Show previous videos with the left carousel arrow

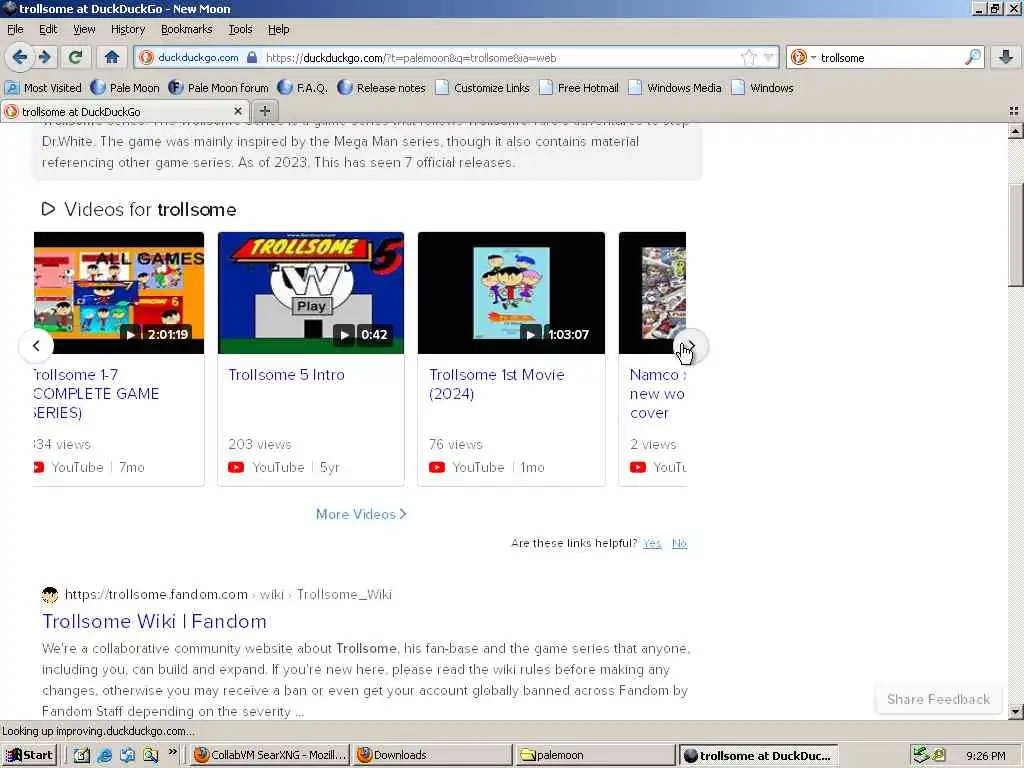[x=37, y=346]
